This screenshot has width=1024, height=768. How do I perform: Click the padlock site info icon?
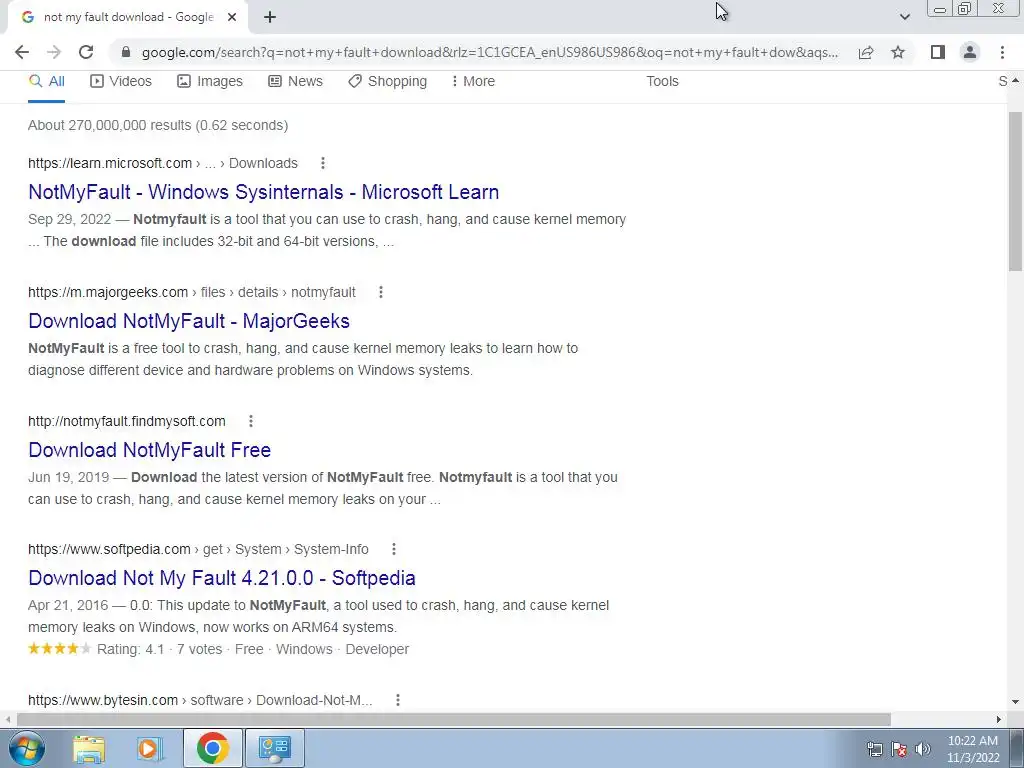[126, 52]
